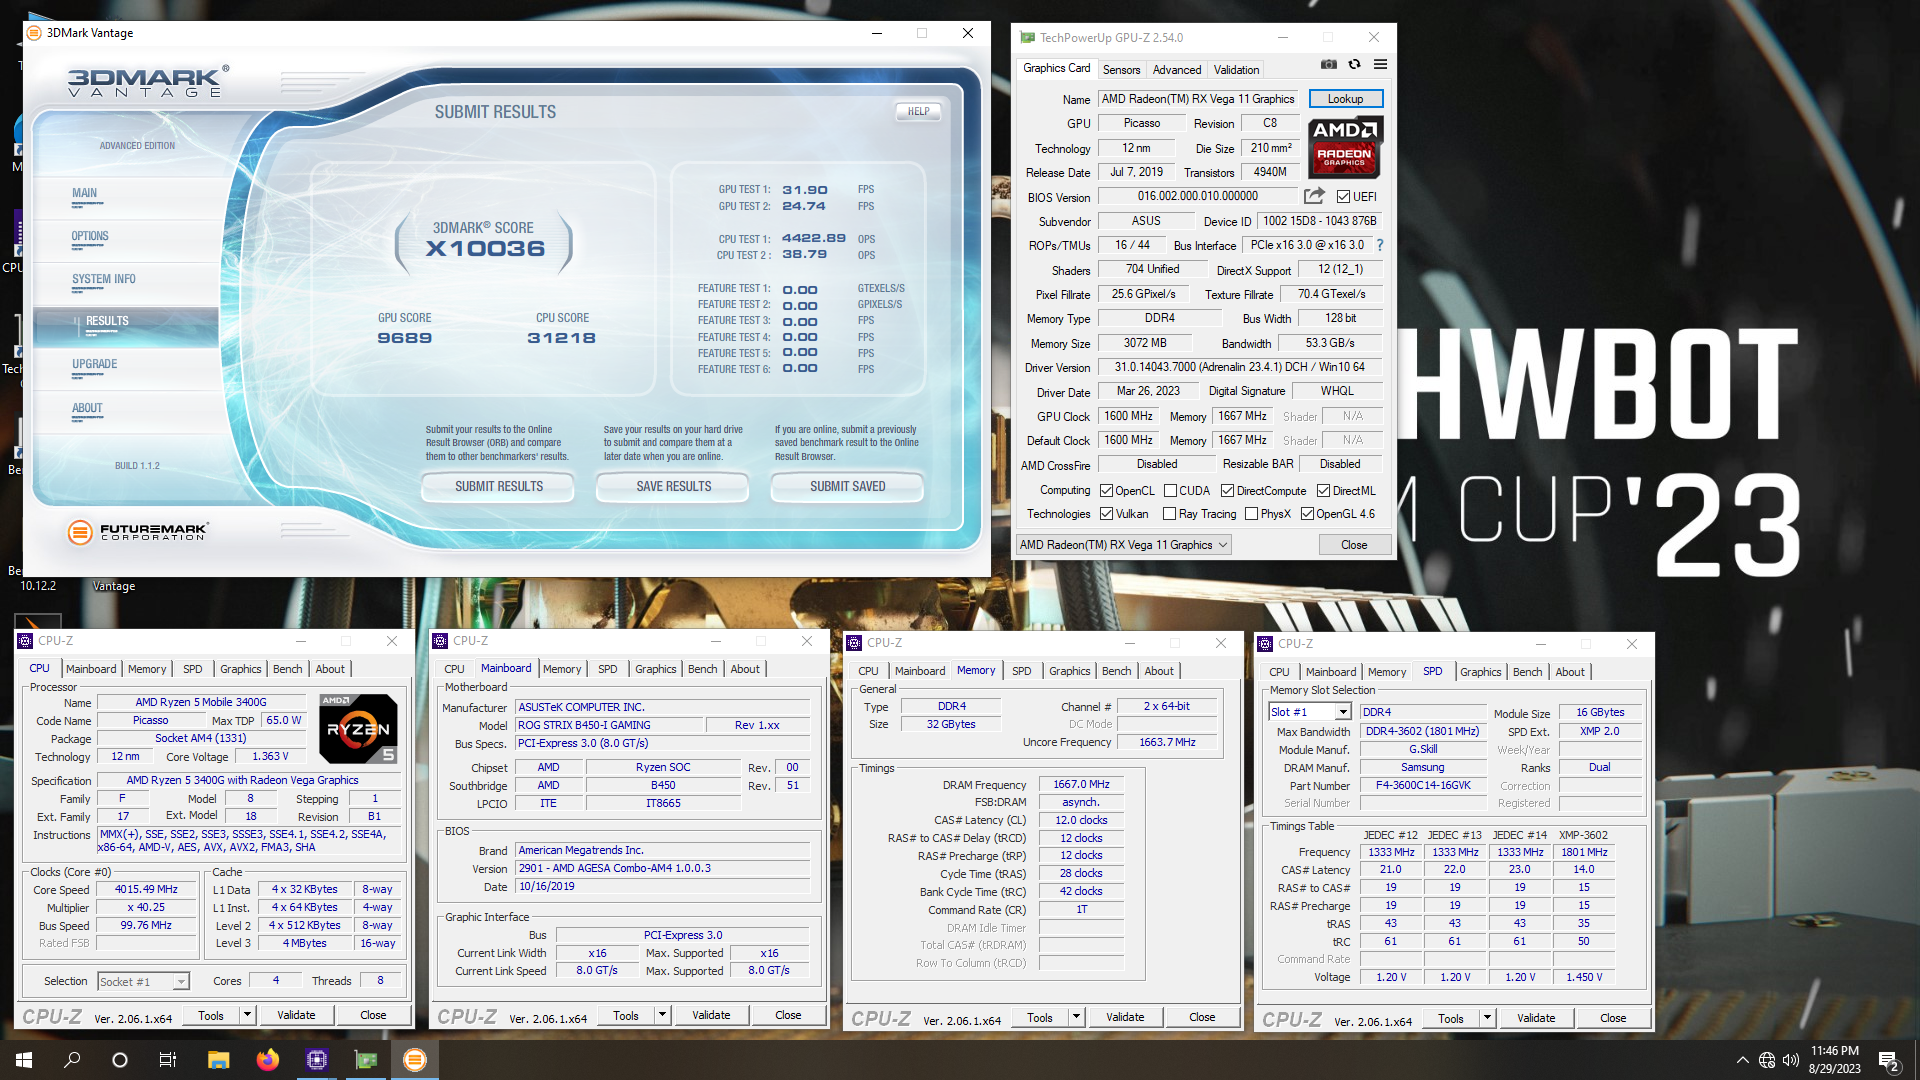1920x1080 pixels.
Task: Show hidden system tray icons
Action: [x=1742, y=1060]
